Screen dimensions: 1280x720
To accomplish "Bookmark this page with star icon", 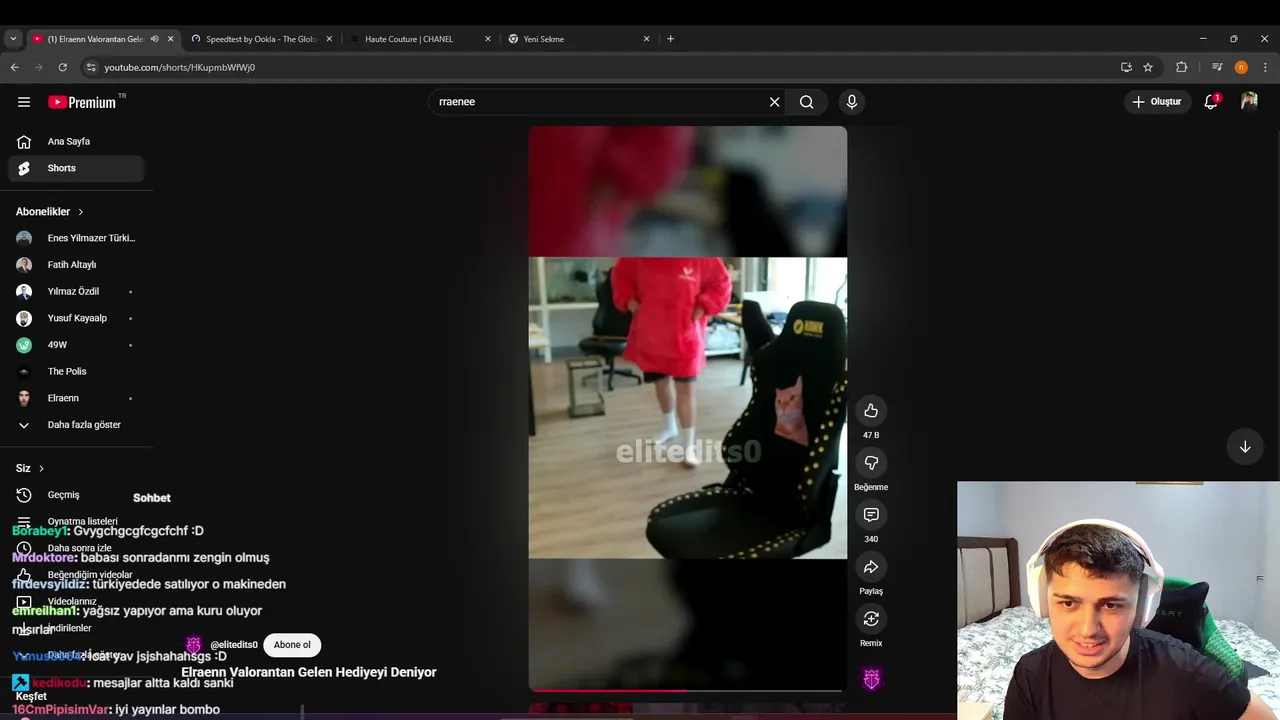I will tap(1148, 67).
